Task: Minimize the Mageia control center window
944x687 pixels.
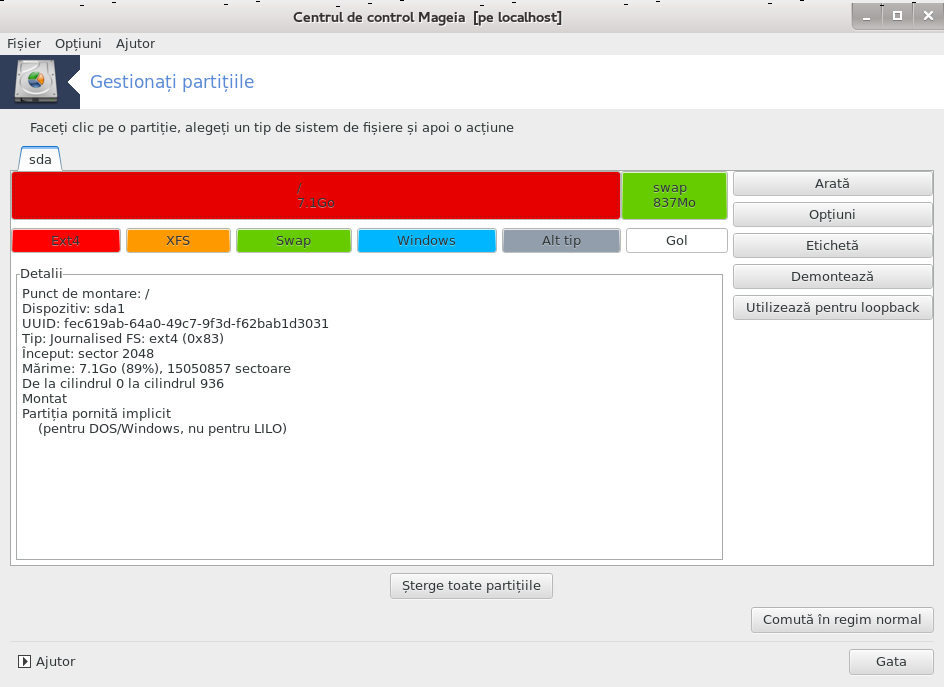Action: point(866,17)
